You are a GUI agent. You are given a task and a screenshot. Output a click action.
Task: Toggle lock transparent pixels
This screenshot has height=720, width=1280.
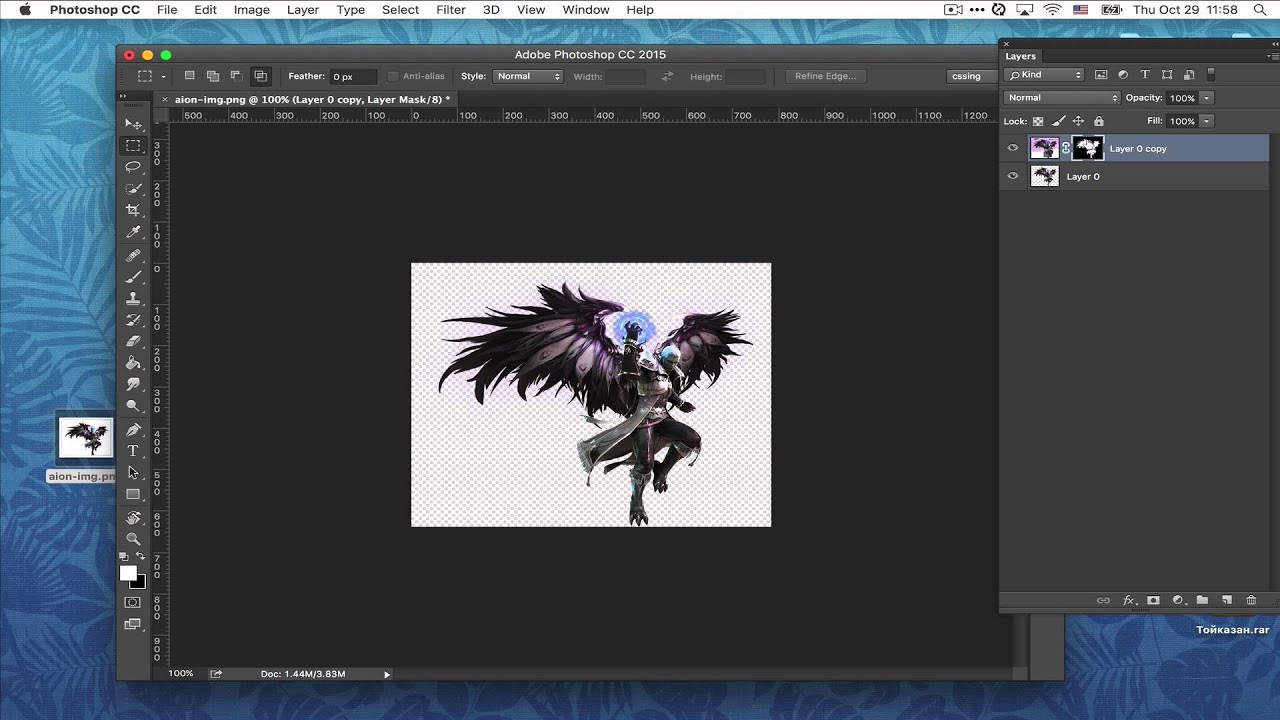pos(1038,121)
